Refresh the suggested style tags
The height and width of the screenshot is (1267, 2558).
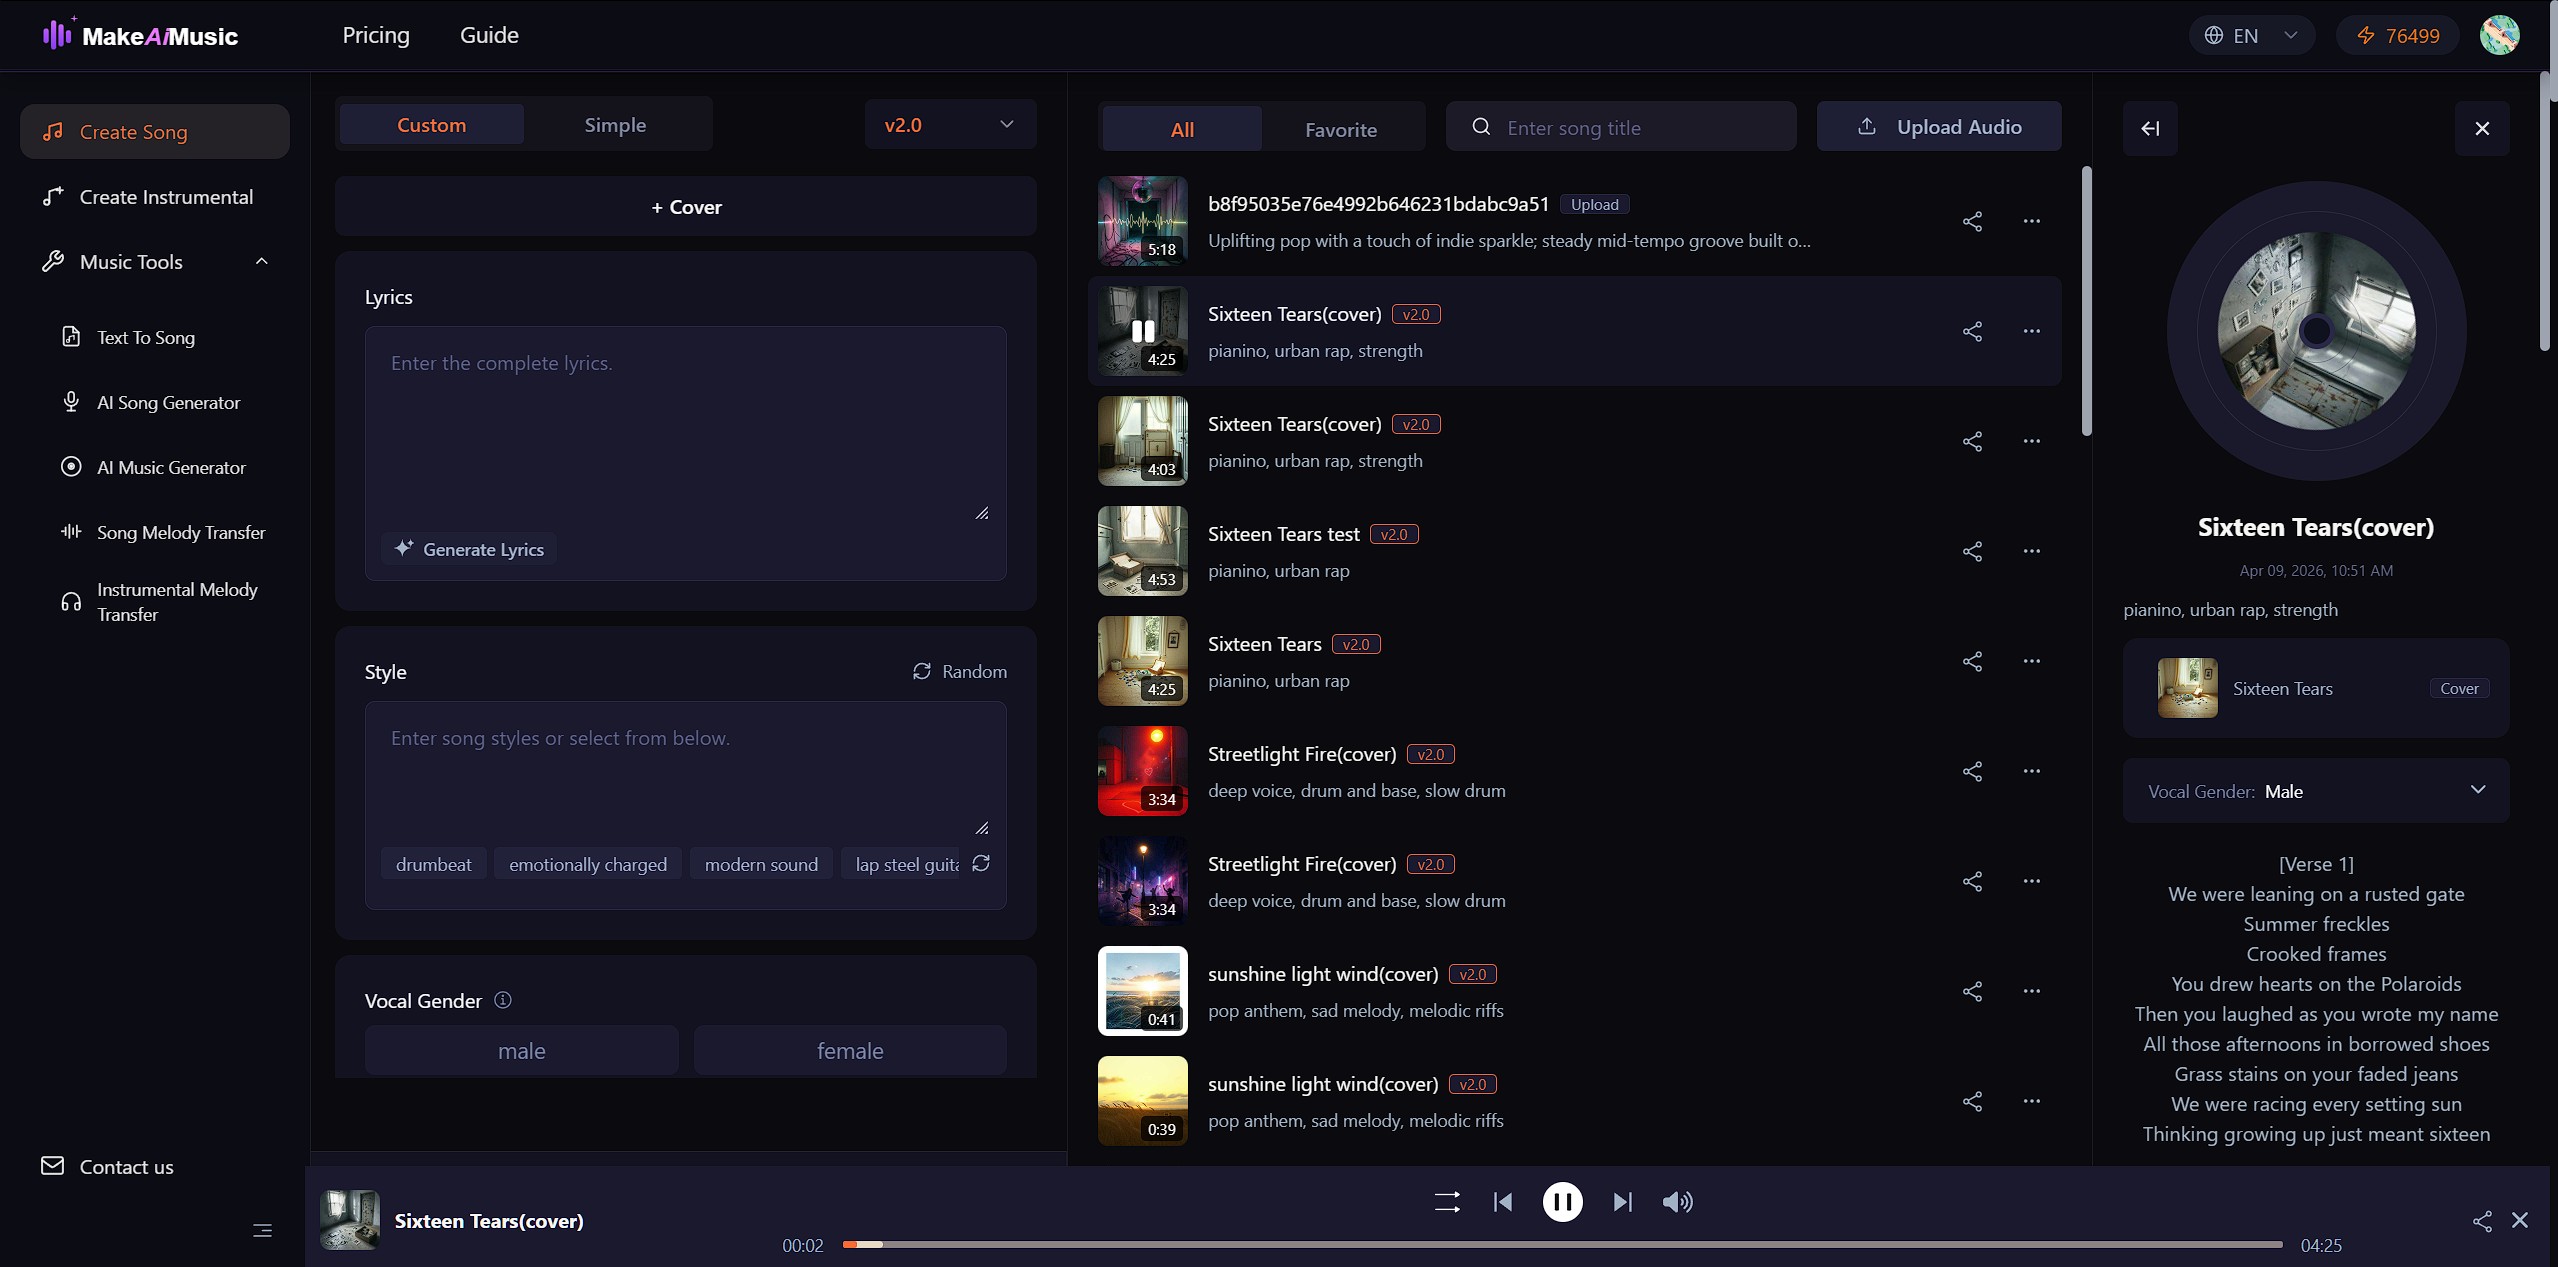981,863
